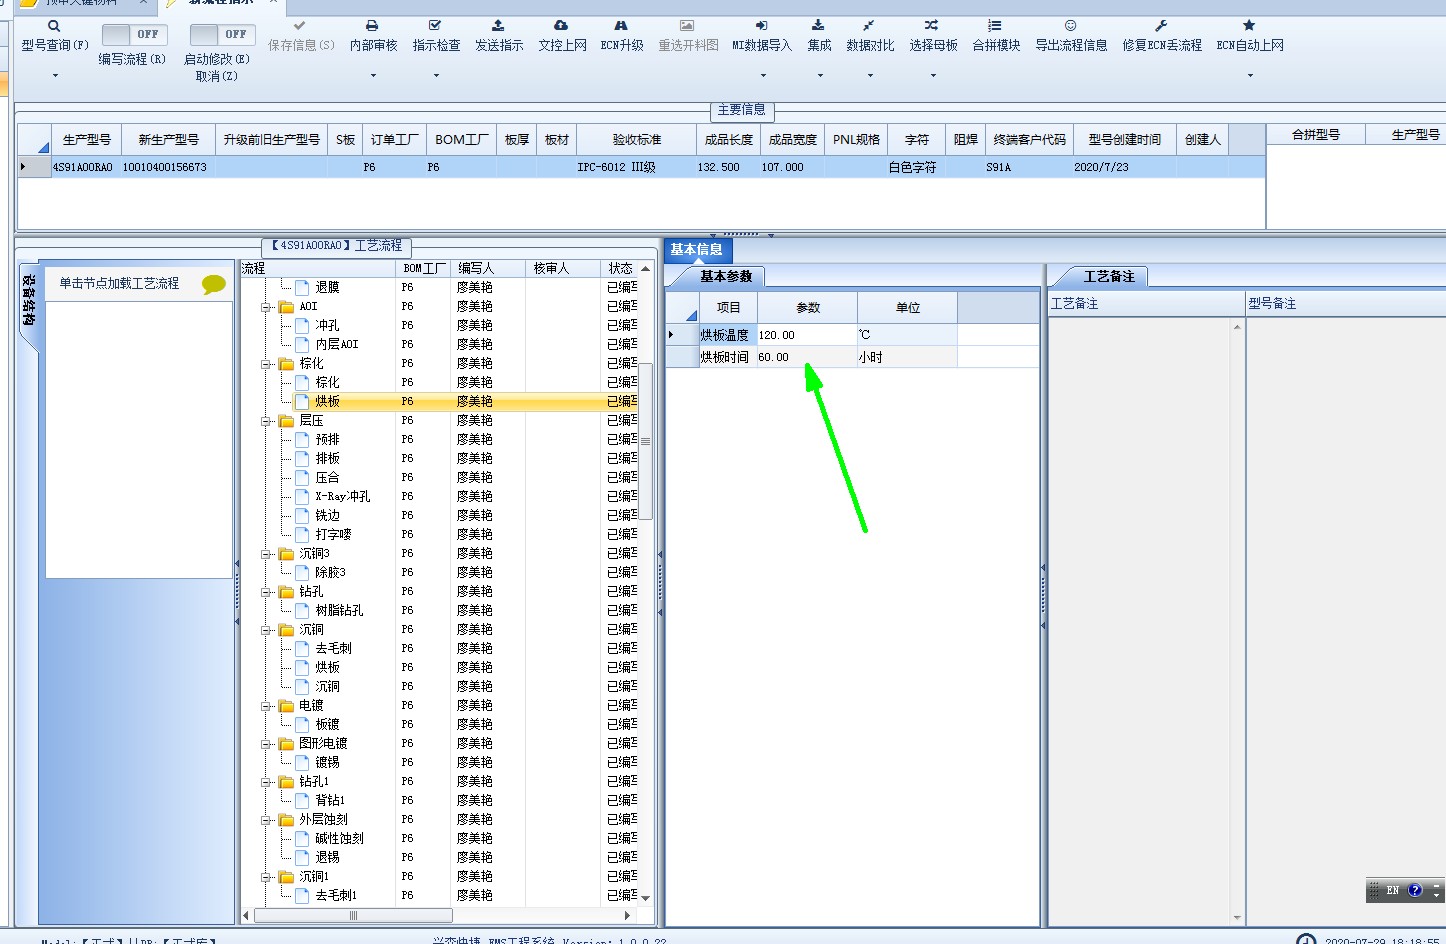The width and height of the screenshot is (1446, 944).
Task: Click the folder icon of 层压 node
Action: (x=286, y=421)
